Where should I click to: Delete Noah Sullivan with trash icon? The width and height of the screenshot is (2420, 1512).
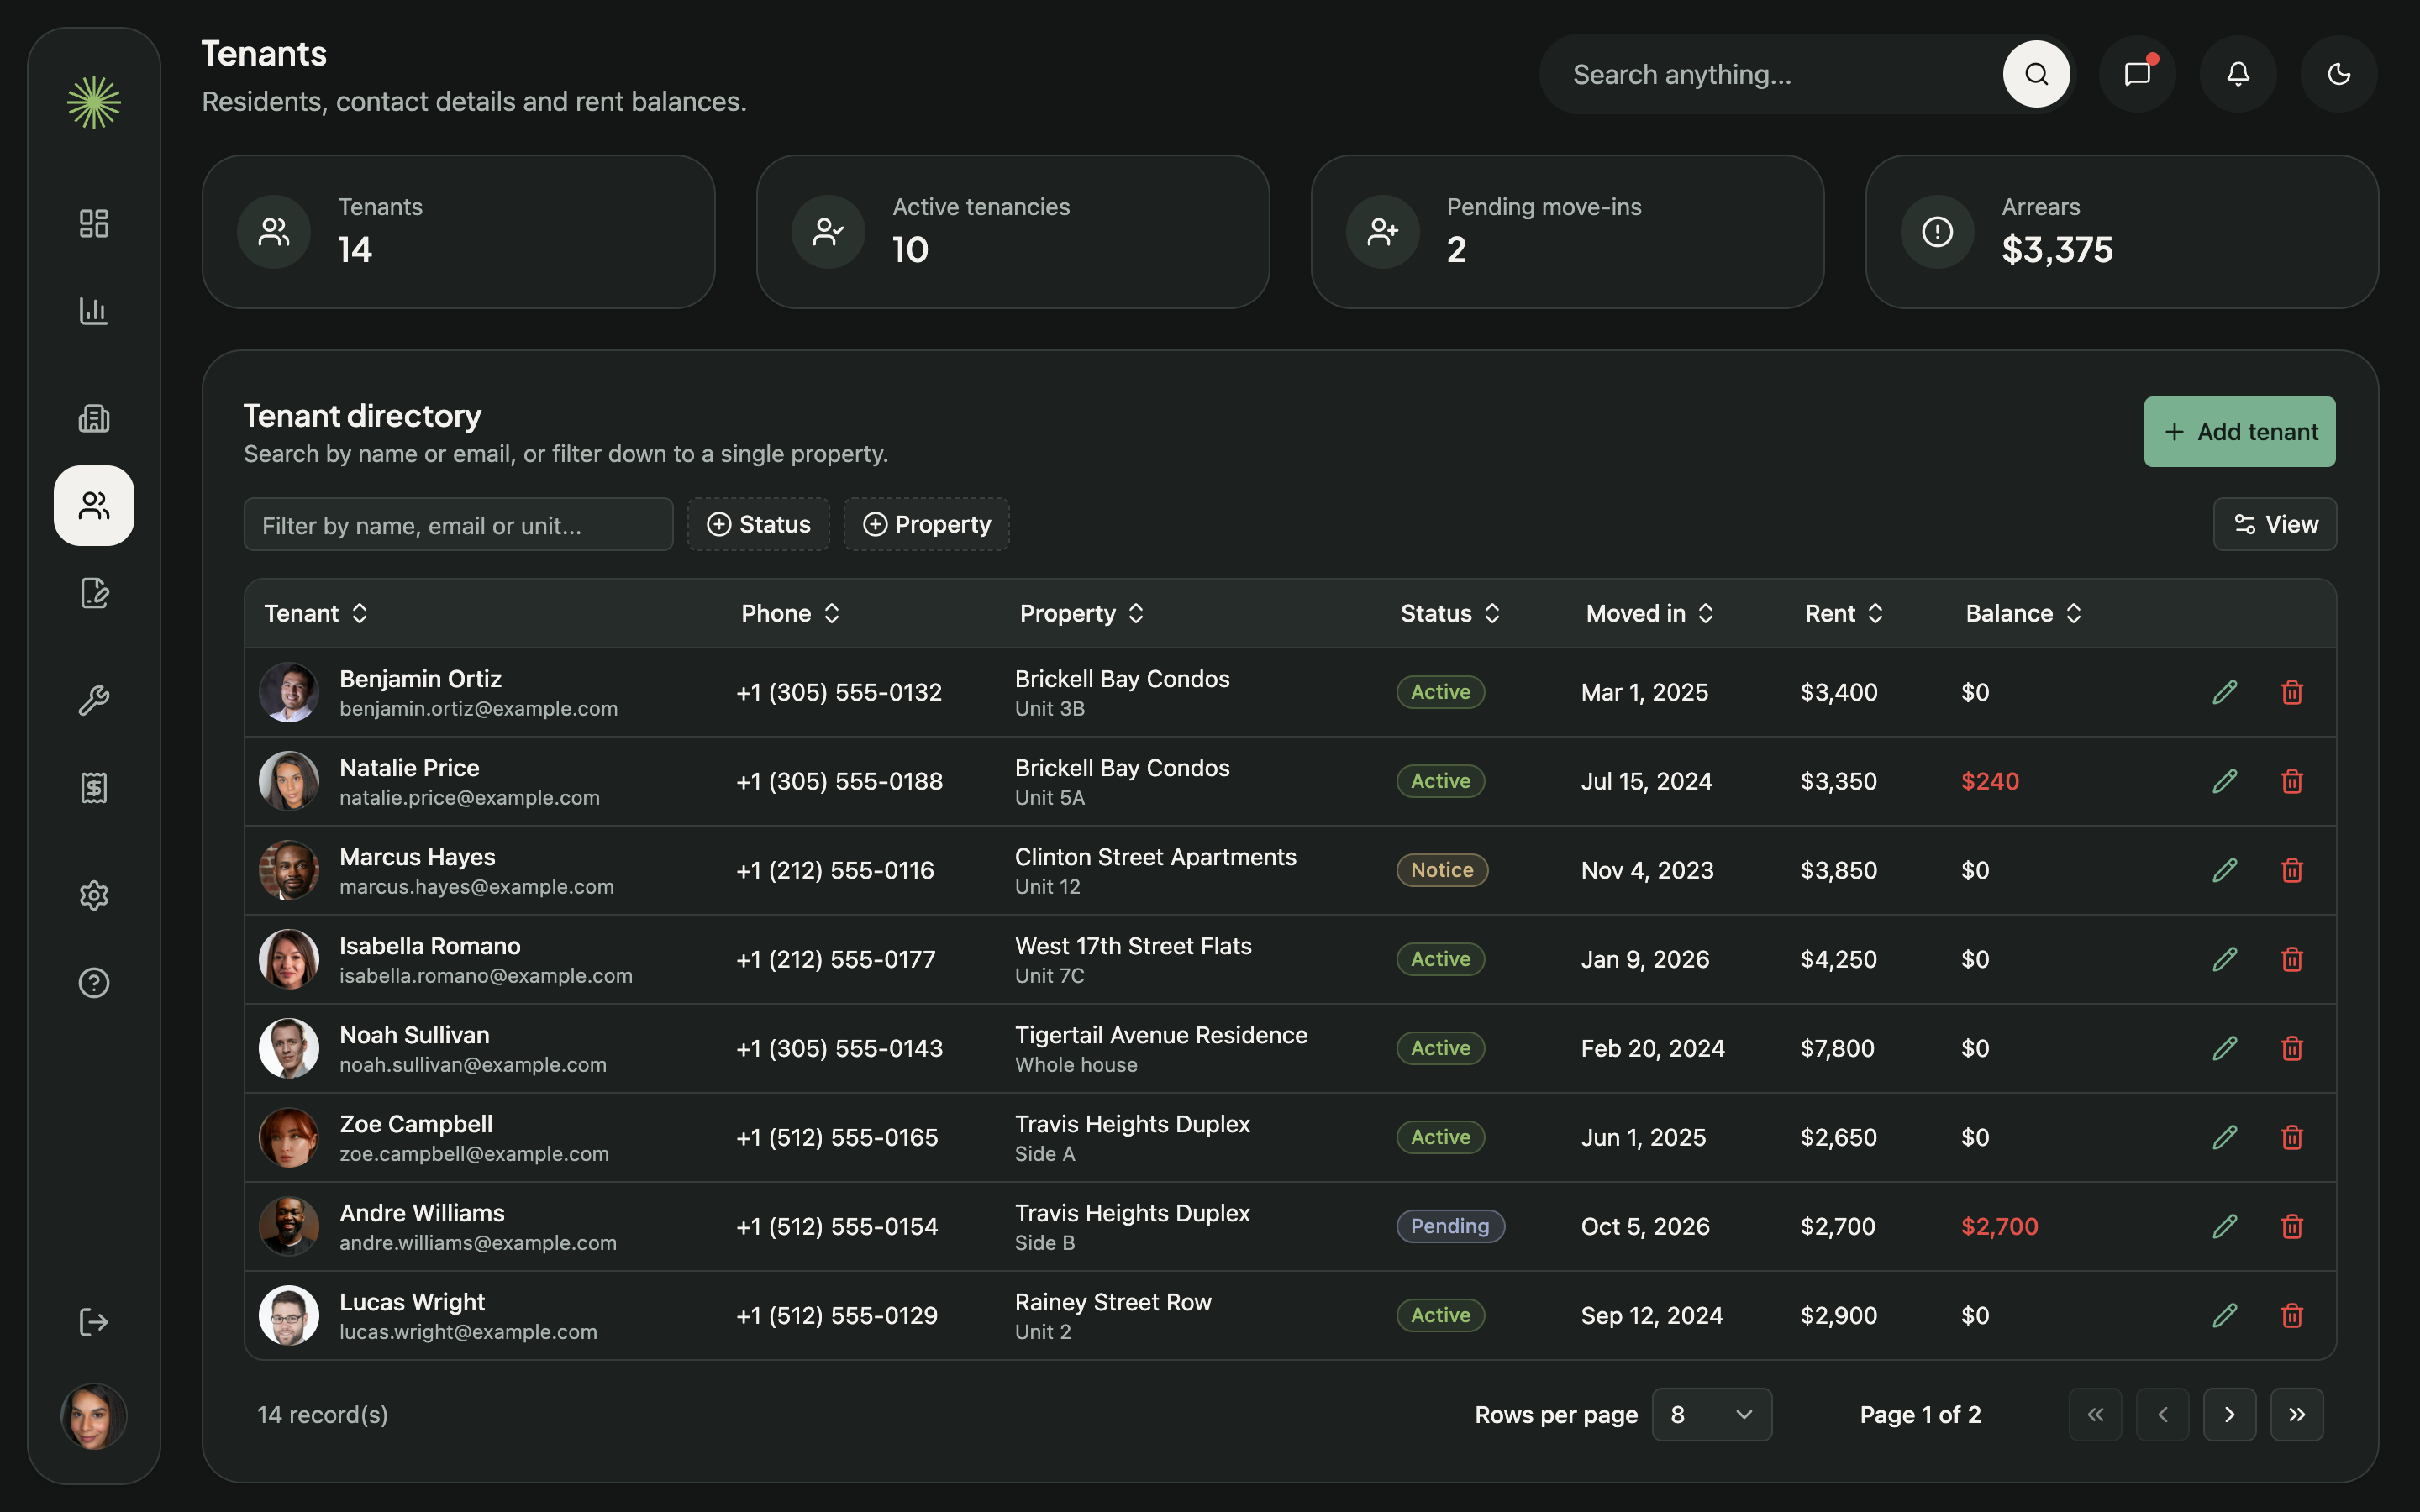coord(2292,1048)
